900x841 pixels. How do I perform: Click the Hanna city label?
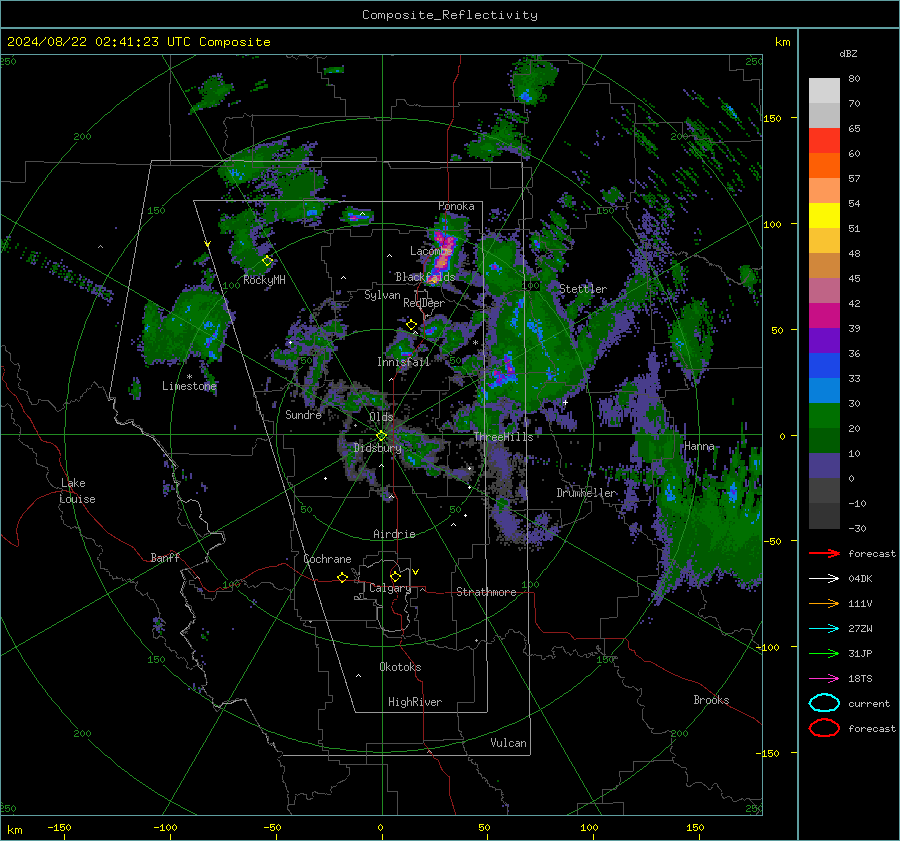click(699, 446)
